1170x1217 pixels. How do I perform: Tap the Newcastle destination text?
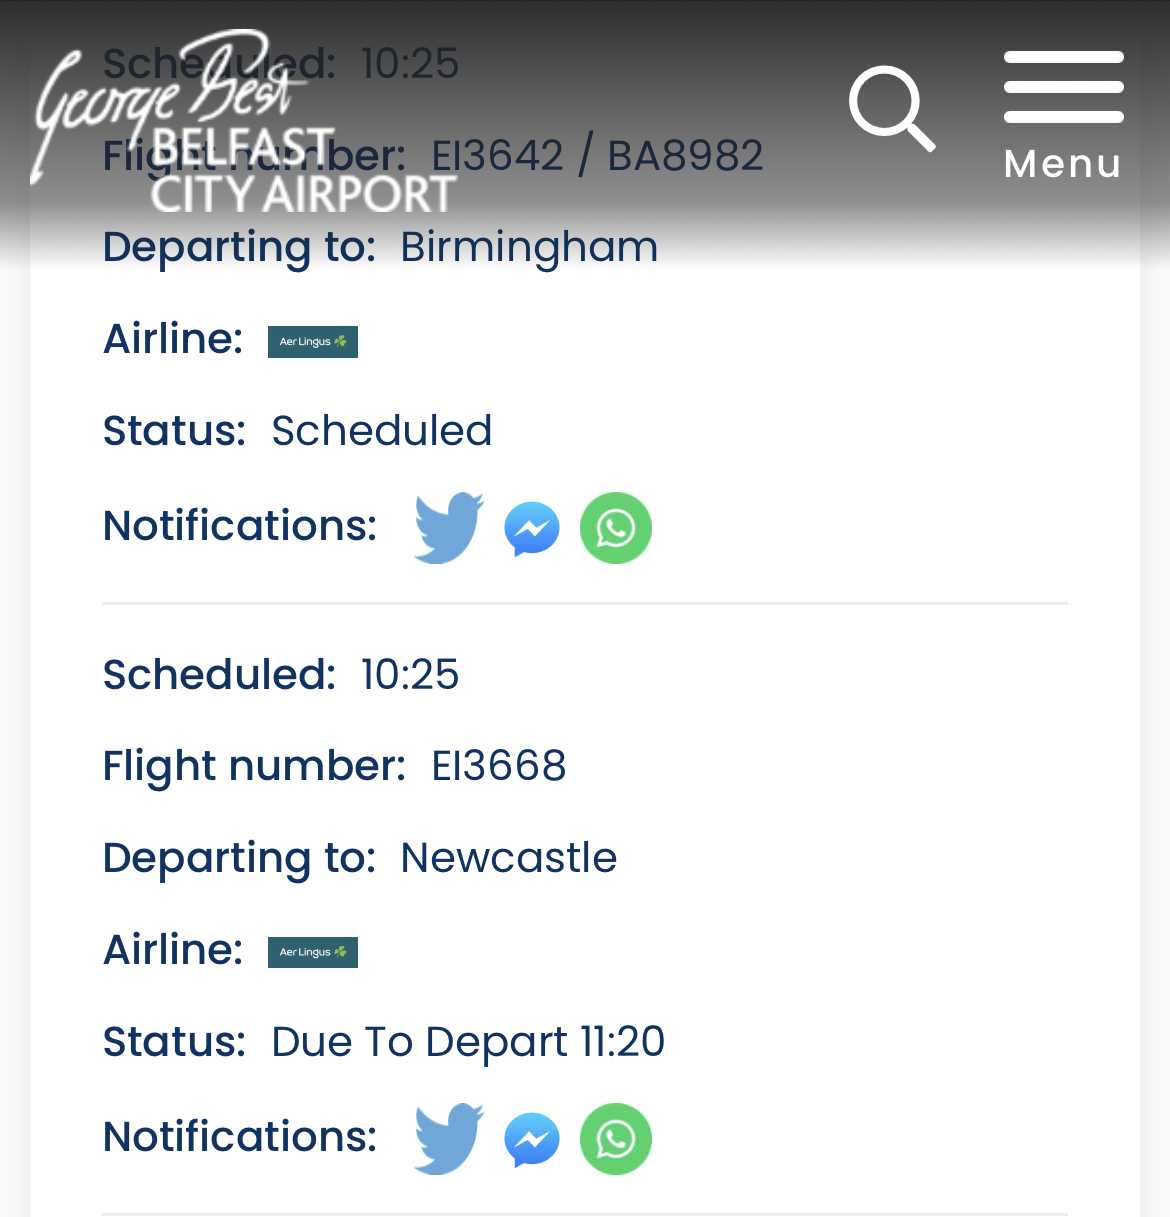(x=509, y=858)
